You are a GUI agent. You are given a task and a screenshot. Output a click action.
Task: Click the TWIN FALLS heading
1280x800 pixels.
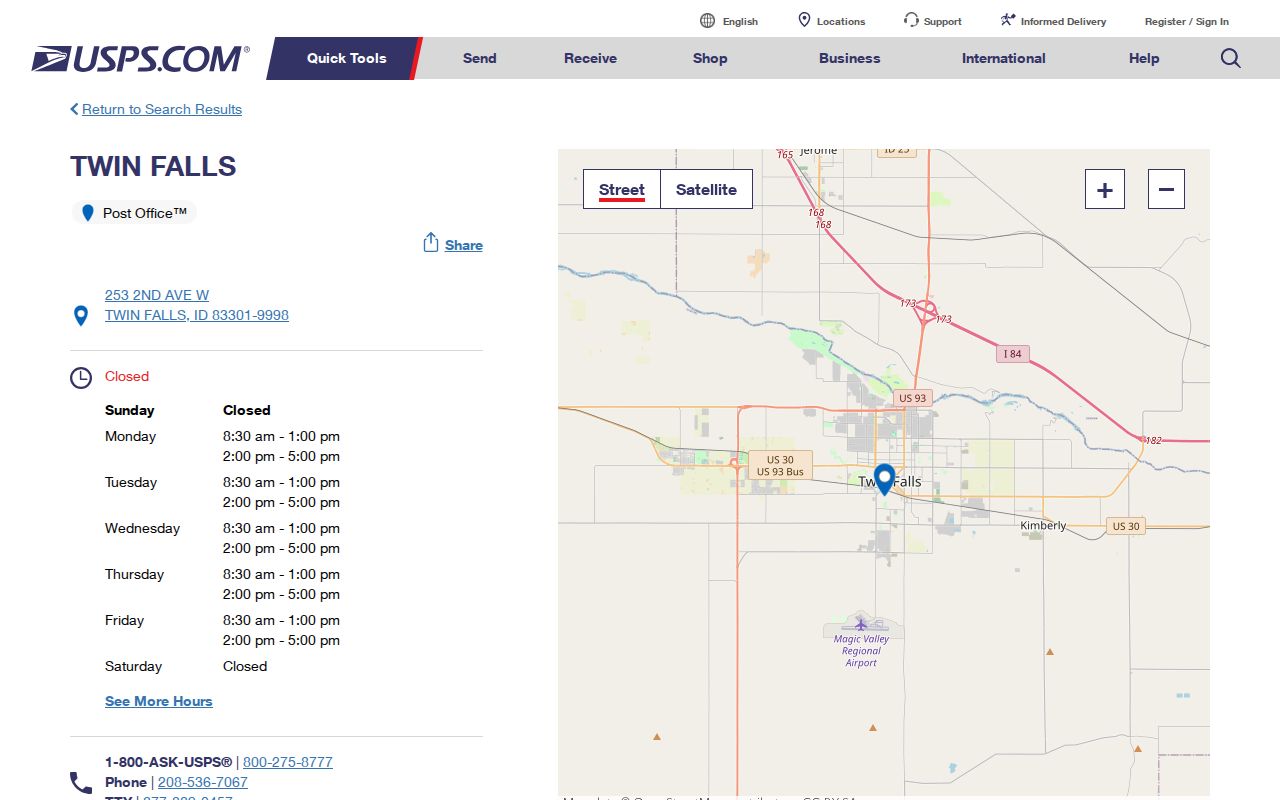pyautogui.click(x=153, y=166)
